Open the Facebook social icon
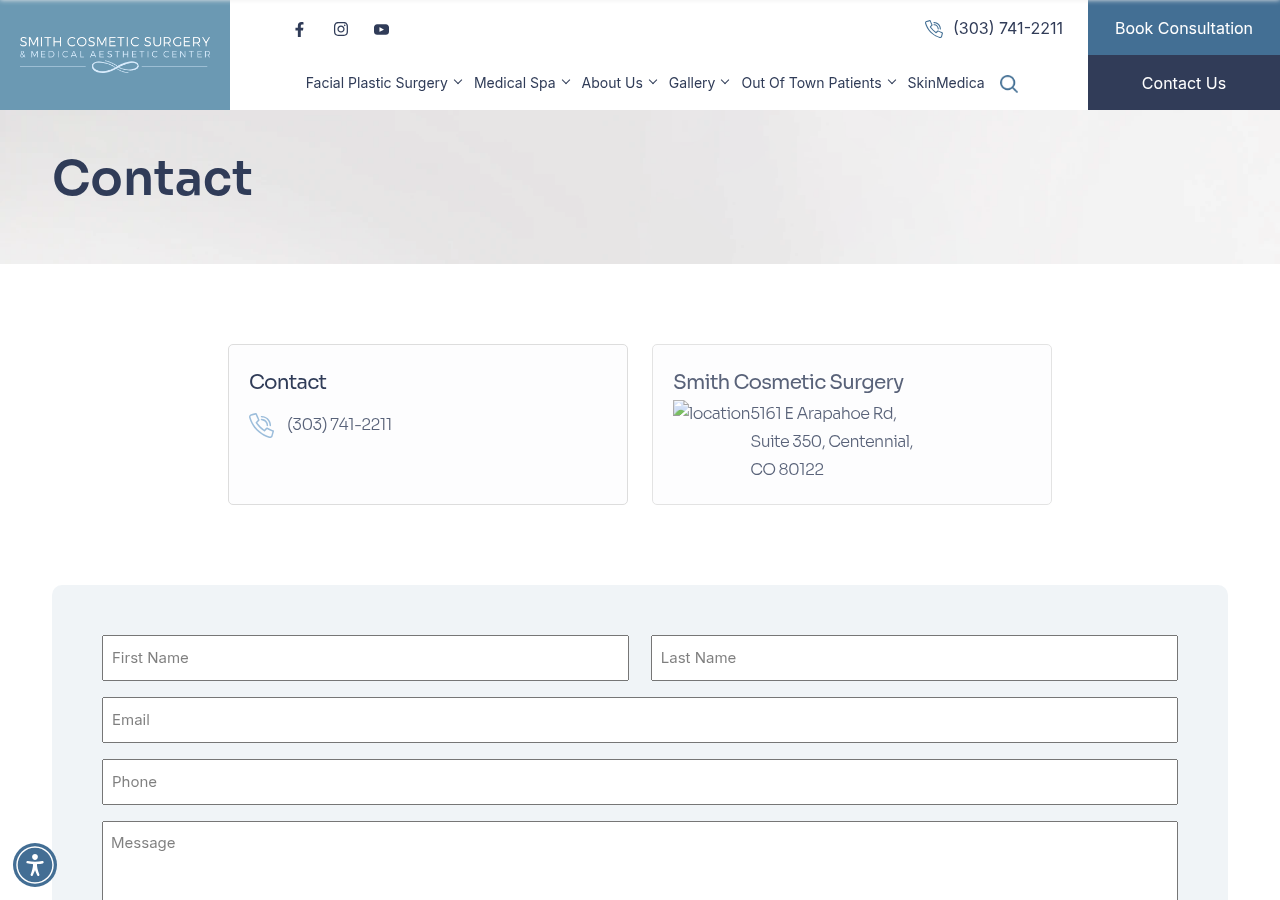This screenshot has width=1280, height=900. [x=299, y=29]
